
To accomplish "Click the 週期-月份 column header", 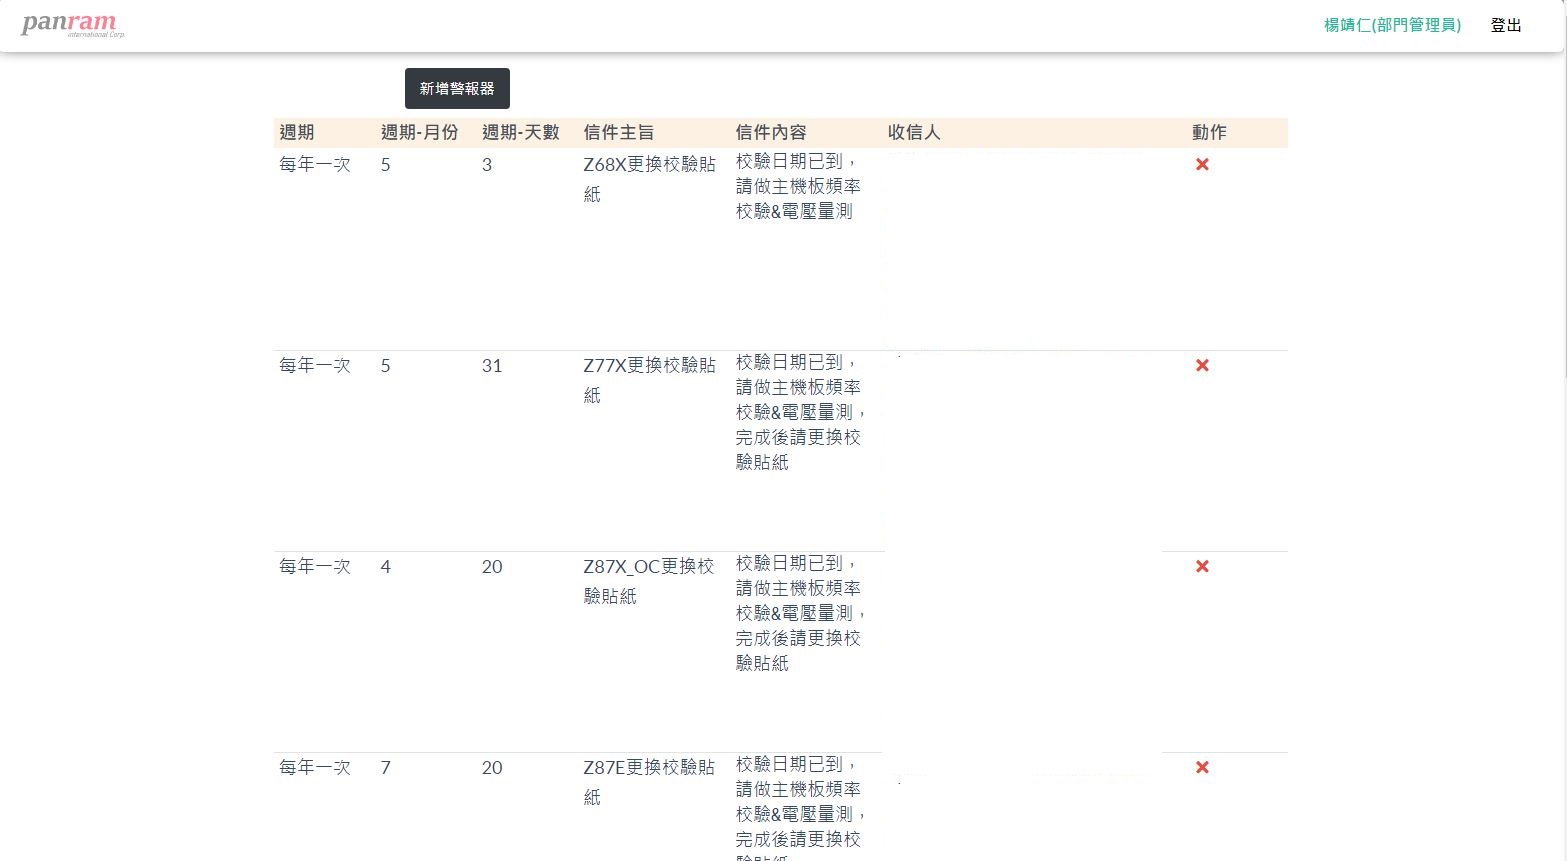I will (419, 132).
